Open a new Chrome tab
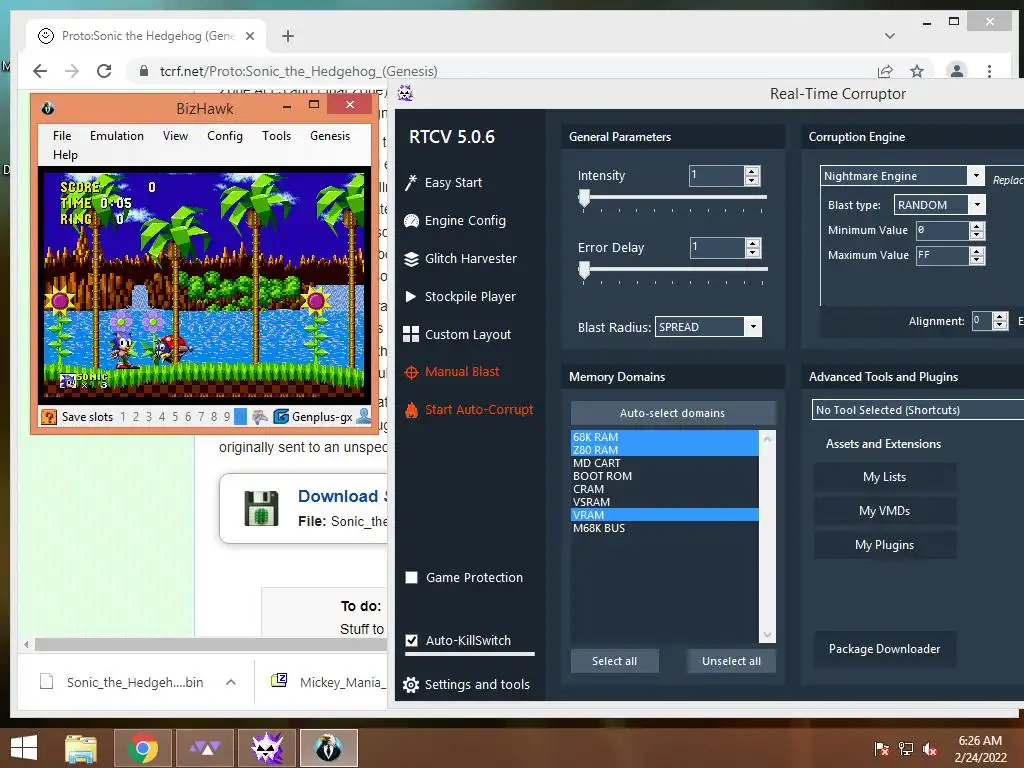The width and height of the screenshot is (1024, 768). (288, 36)
